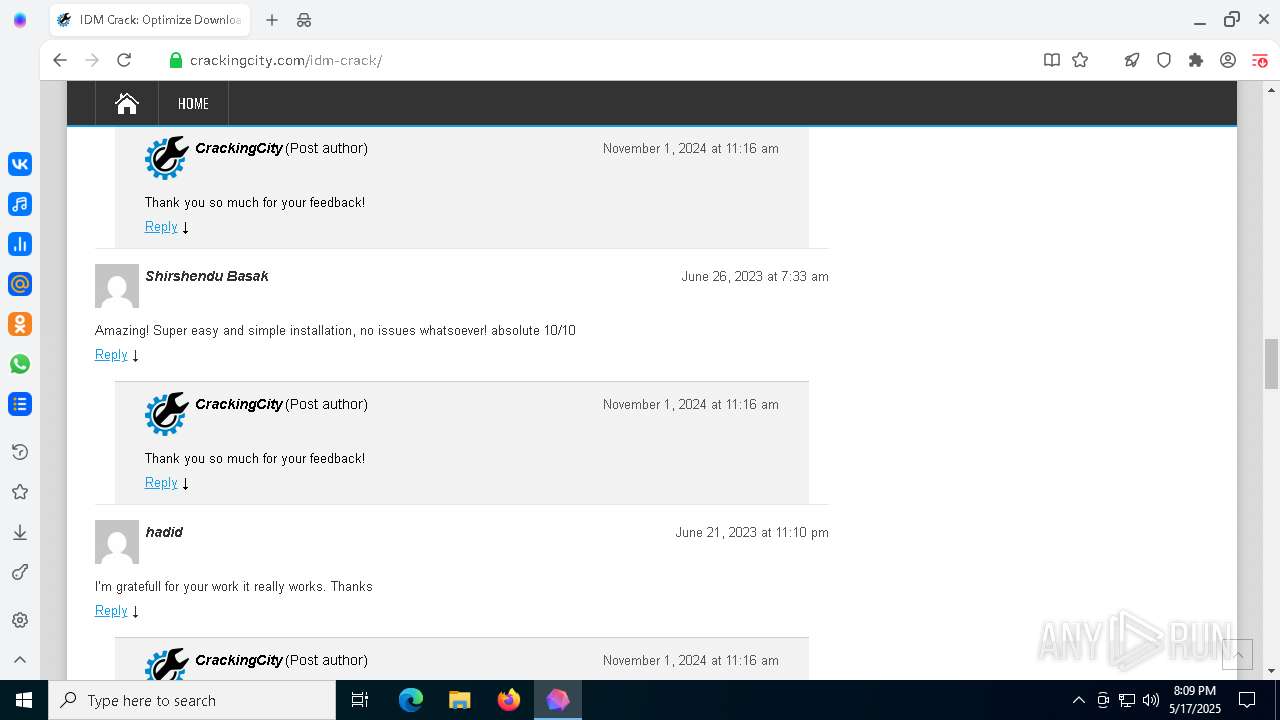The image size is (1280, 720).
Task: Open the notification center
Action: 1247,700
